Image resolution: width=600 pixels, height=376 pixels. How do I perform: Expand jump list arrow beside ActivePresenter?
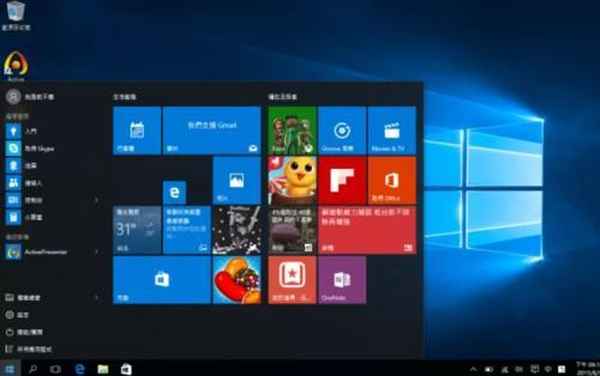click(x=96, y=252)
